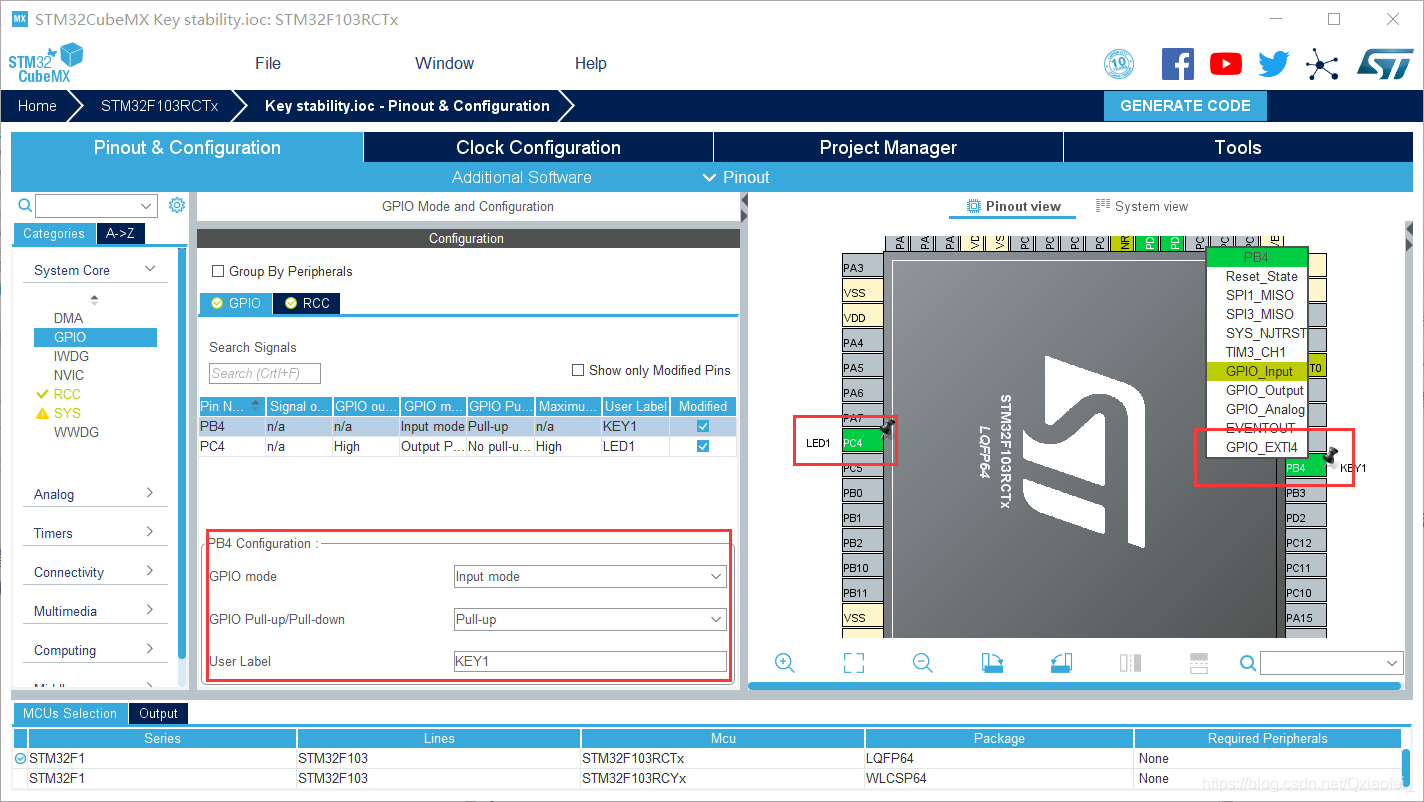The image size is (1424, 802).
Task: Click the User Label input field
Action: coord(590,661)
